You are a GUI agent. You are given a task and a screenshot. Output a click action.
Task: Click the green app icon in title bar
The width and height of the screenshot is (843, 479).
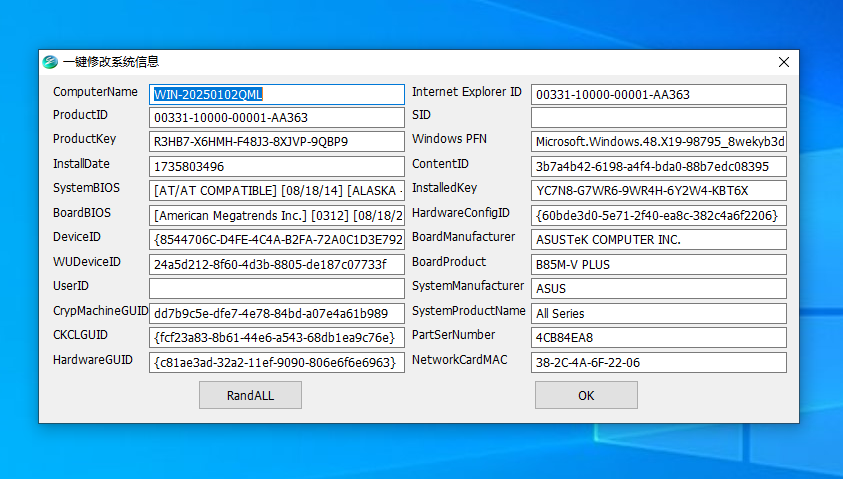50,62
